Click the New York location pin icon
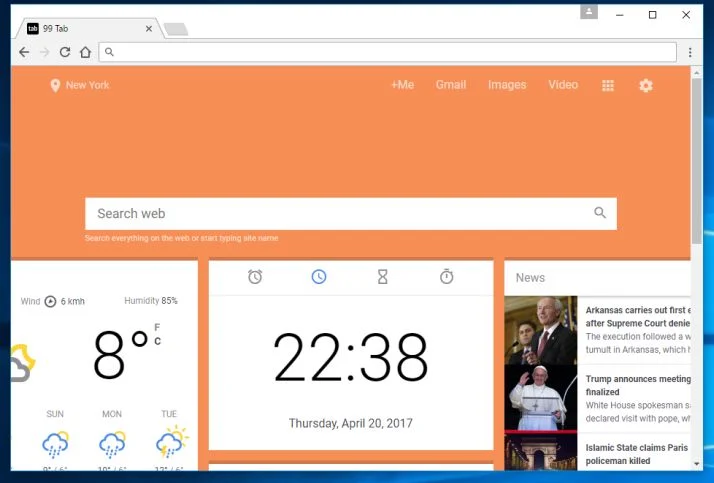This screenshot has width=714, height=483. 55,86
